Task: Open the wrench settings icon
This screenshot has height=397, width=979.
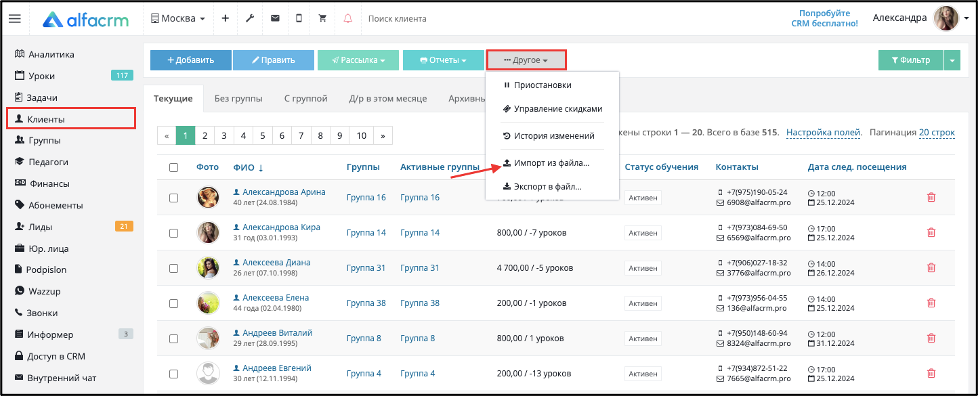Action: pyautogui.click(x=250, y=18)
